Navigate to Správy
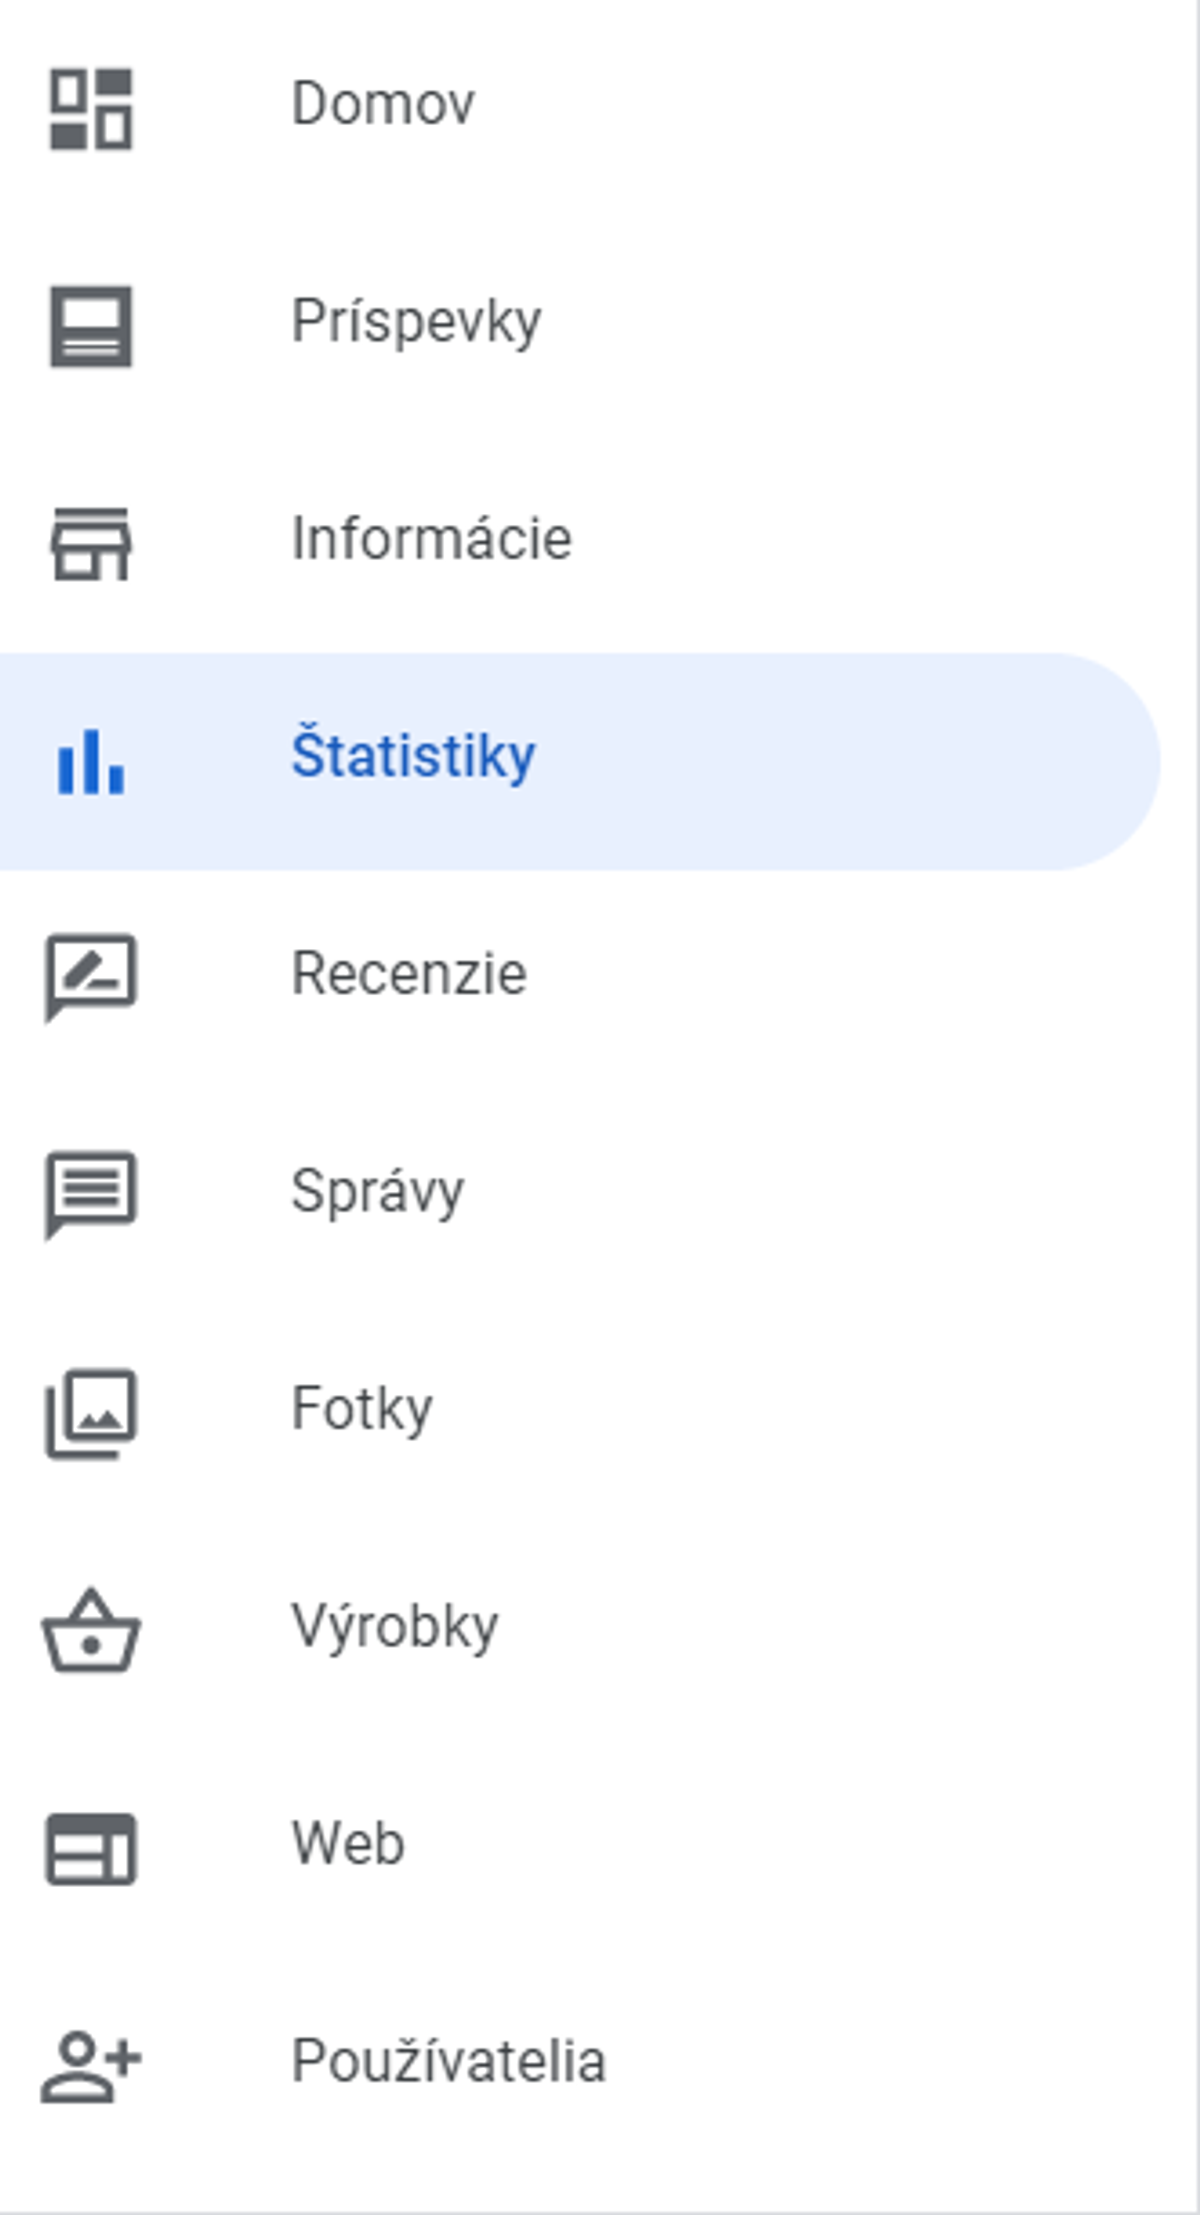 (x=580, y=1195)
